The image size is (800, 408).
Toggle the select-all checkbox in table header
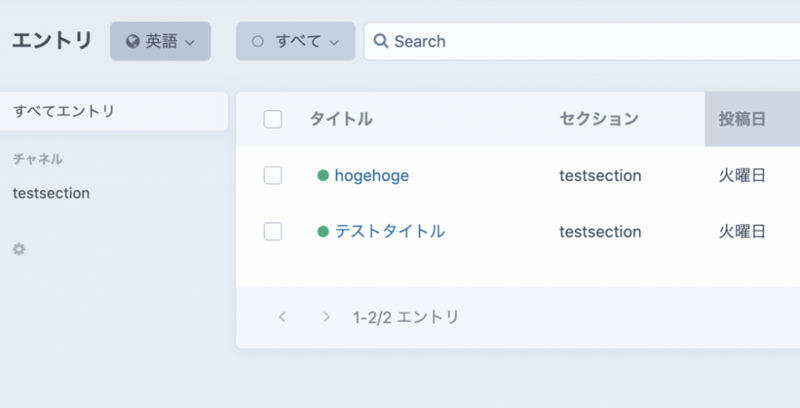pos(272,120)
